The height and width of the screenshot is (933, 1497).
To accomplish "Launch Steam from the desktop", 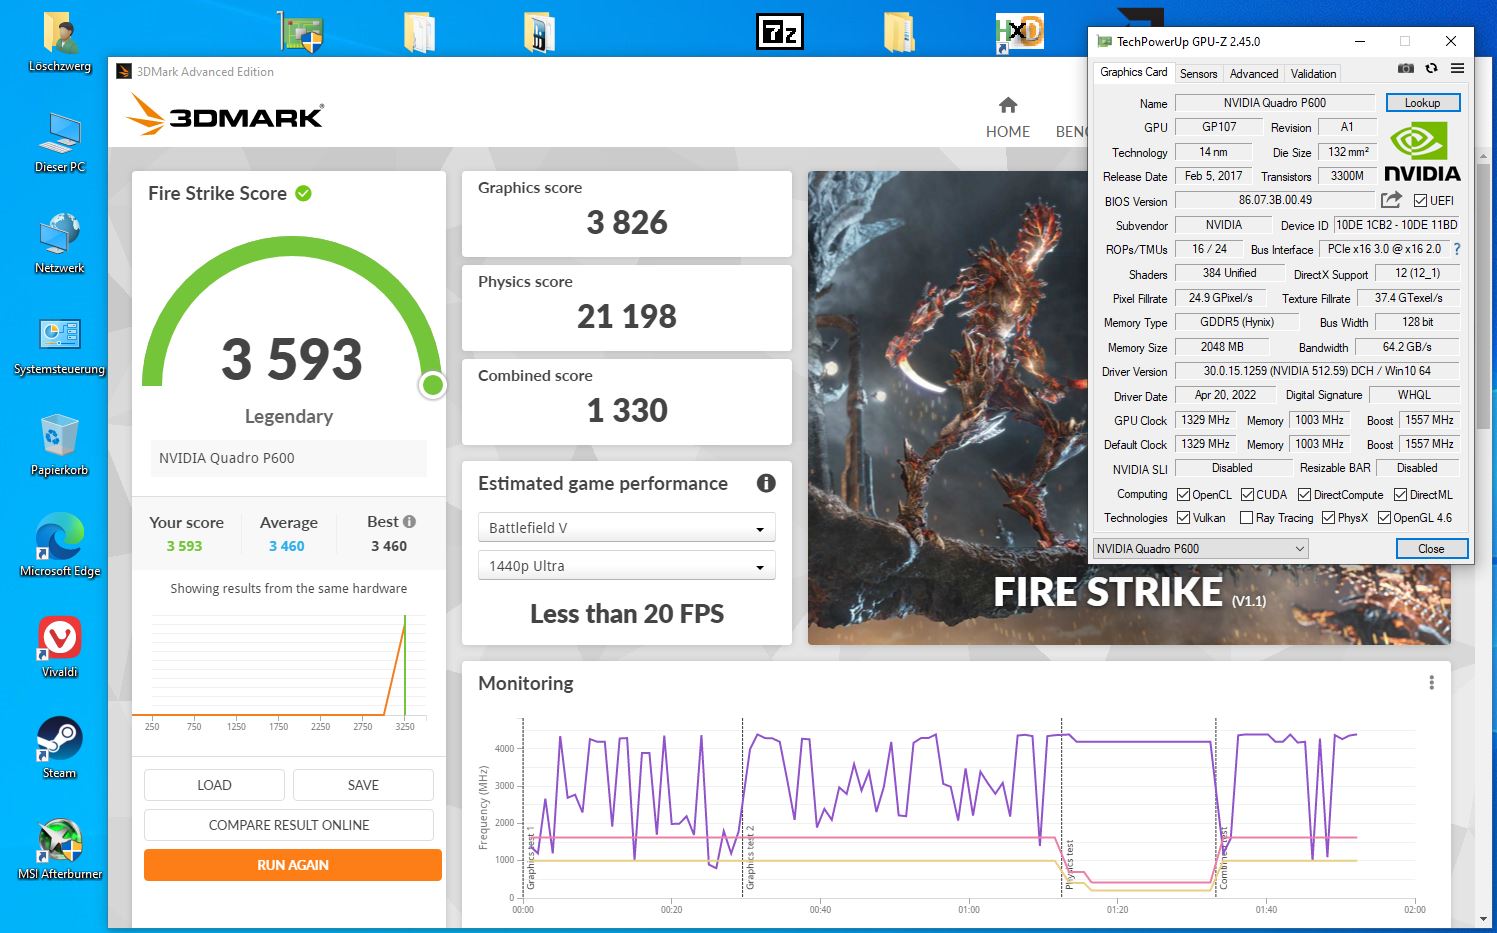I will (x=59, y=740).
